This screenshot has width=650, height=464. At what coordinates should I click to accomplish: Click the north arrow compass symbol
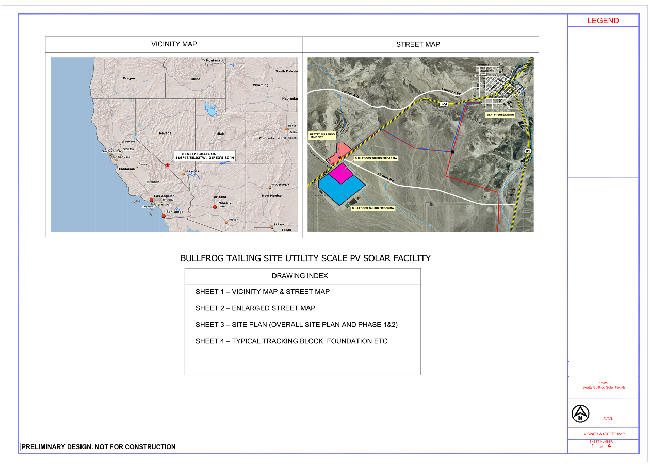click(581, 413)
